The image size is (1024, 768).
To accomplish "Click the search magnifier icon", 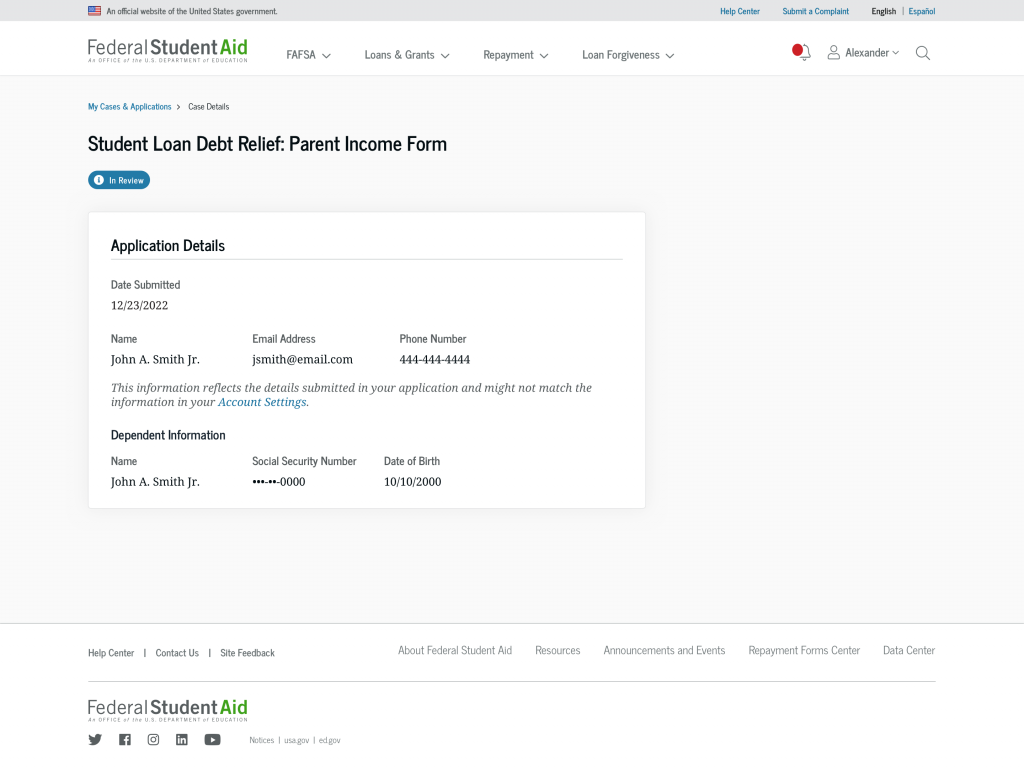I will tap(922, 53).
